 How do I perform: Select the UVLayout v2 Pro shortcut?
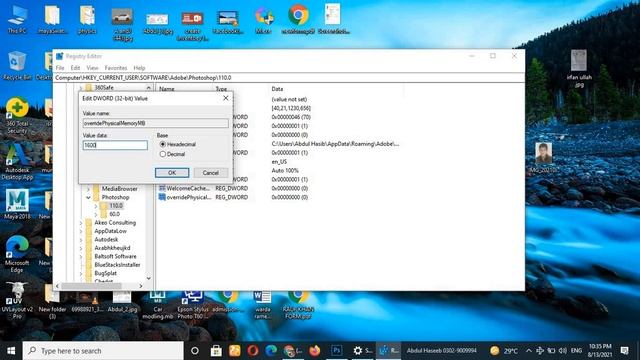click(x=17, y=300)
